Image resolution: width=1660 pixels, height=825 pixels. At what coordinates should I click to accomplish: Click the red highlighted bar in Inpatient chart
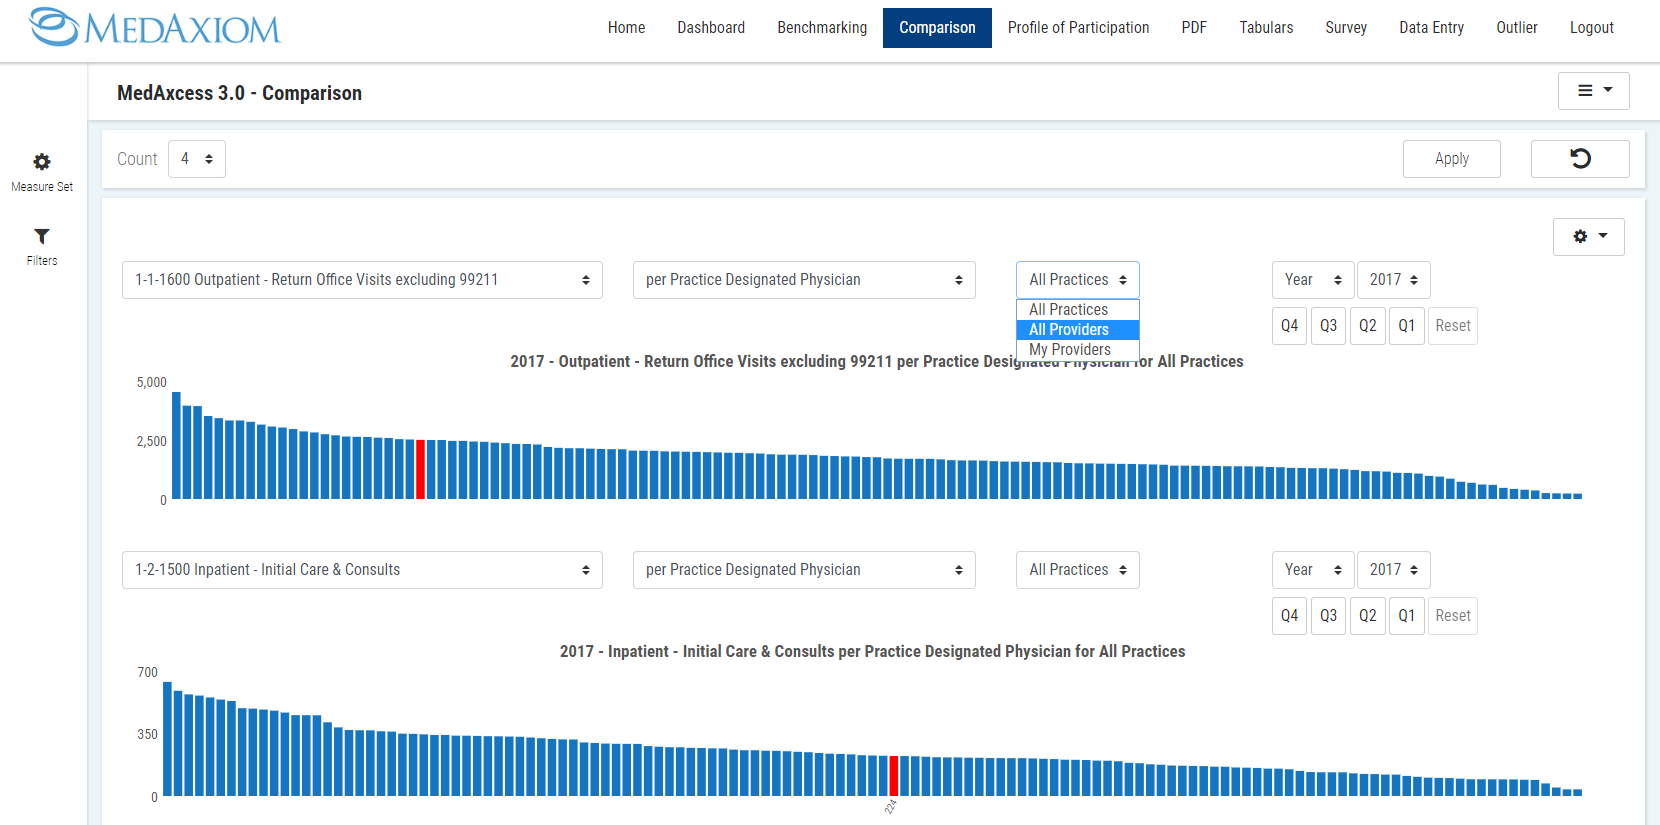(x=893, y=776)
